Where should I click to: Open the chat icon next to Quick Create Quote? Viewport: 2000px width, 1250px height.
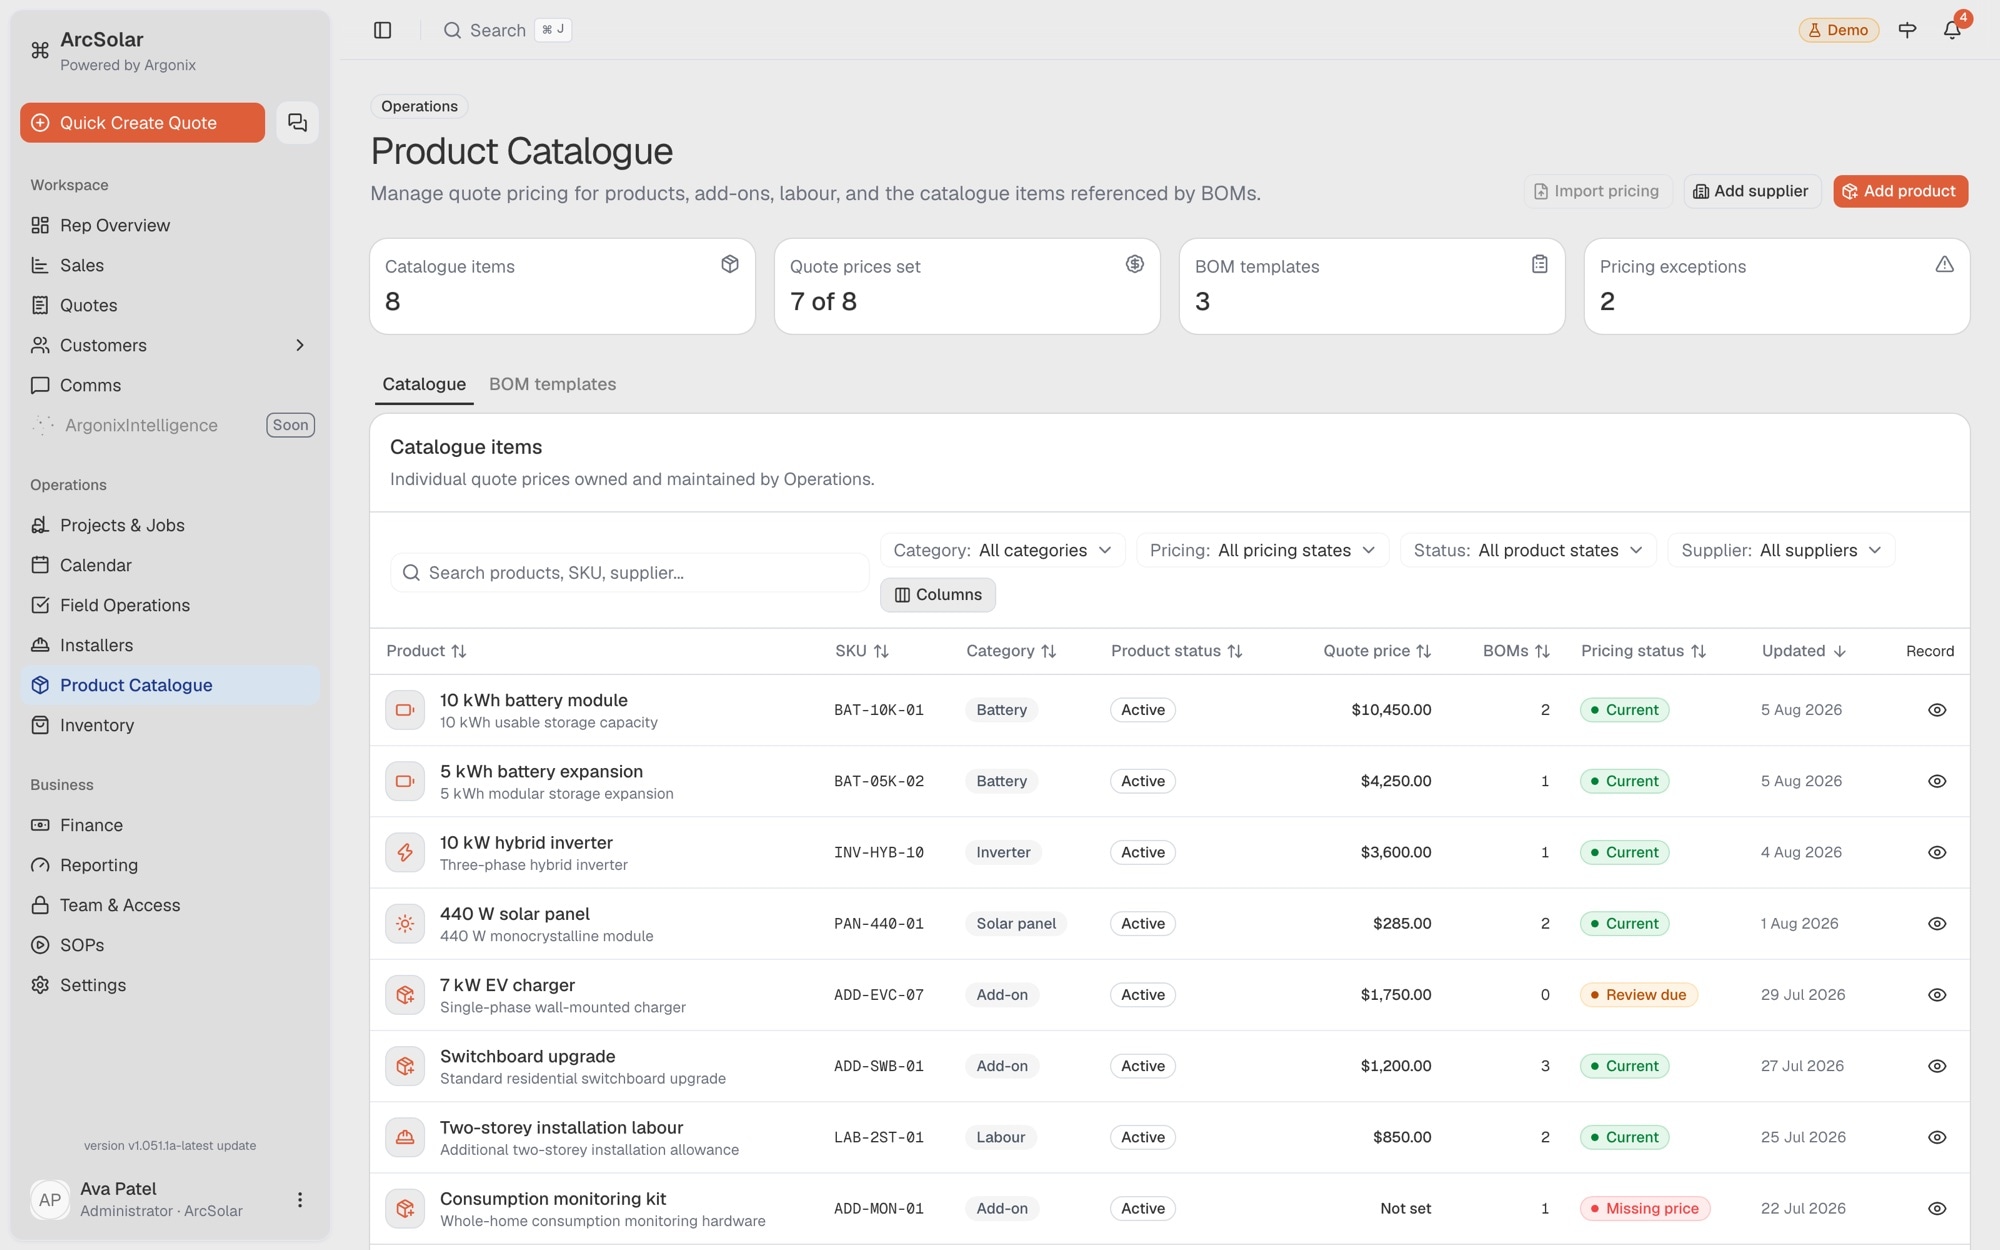click(x=297, y=122)
